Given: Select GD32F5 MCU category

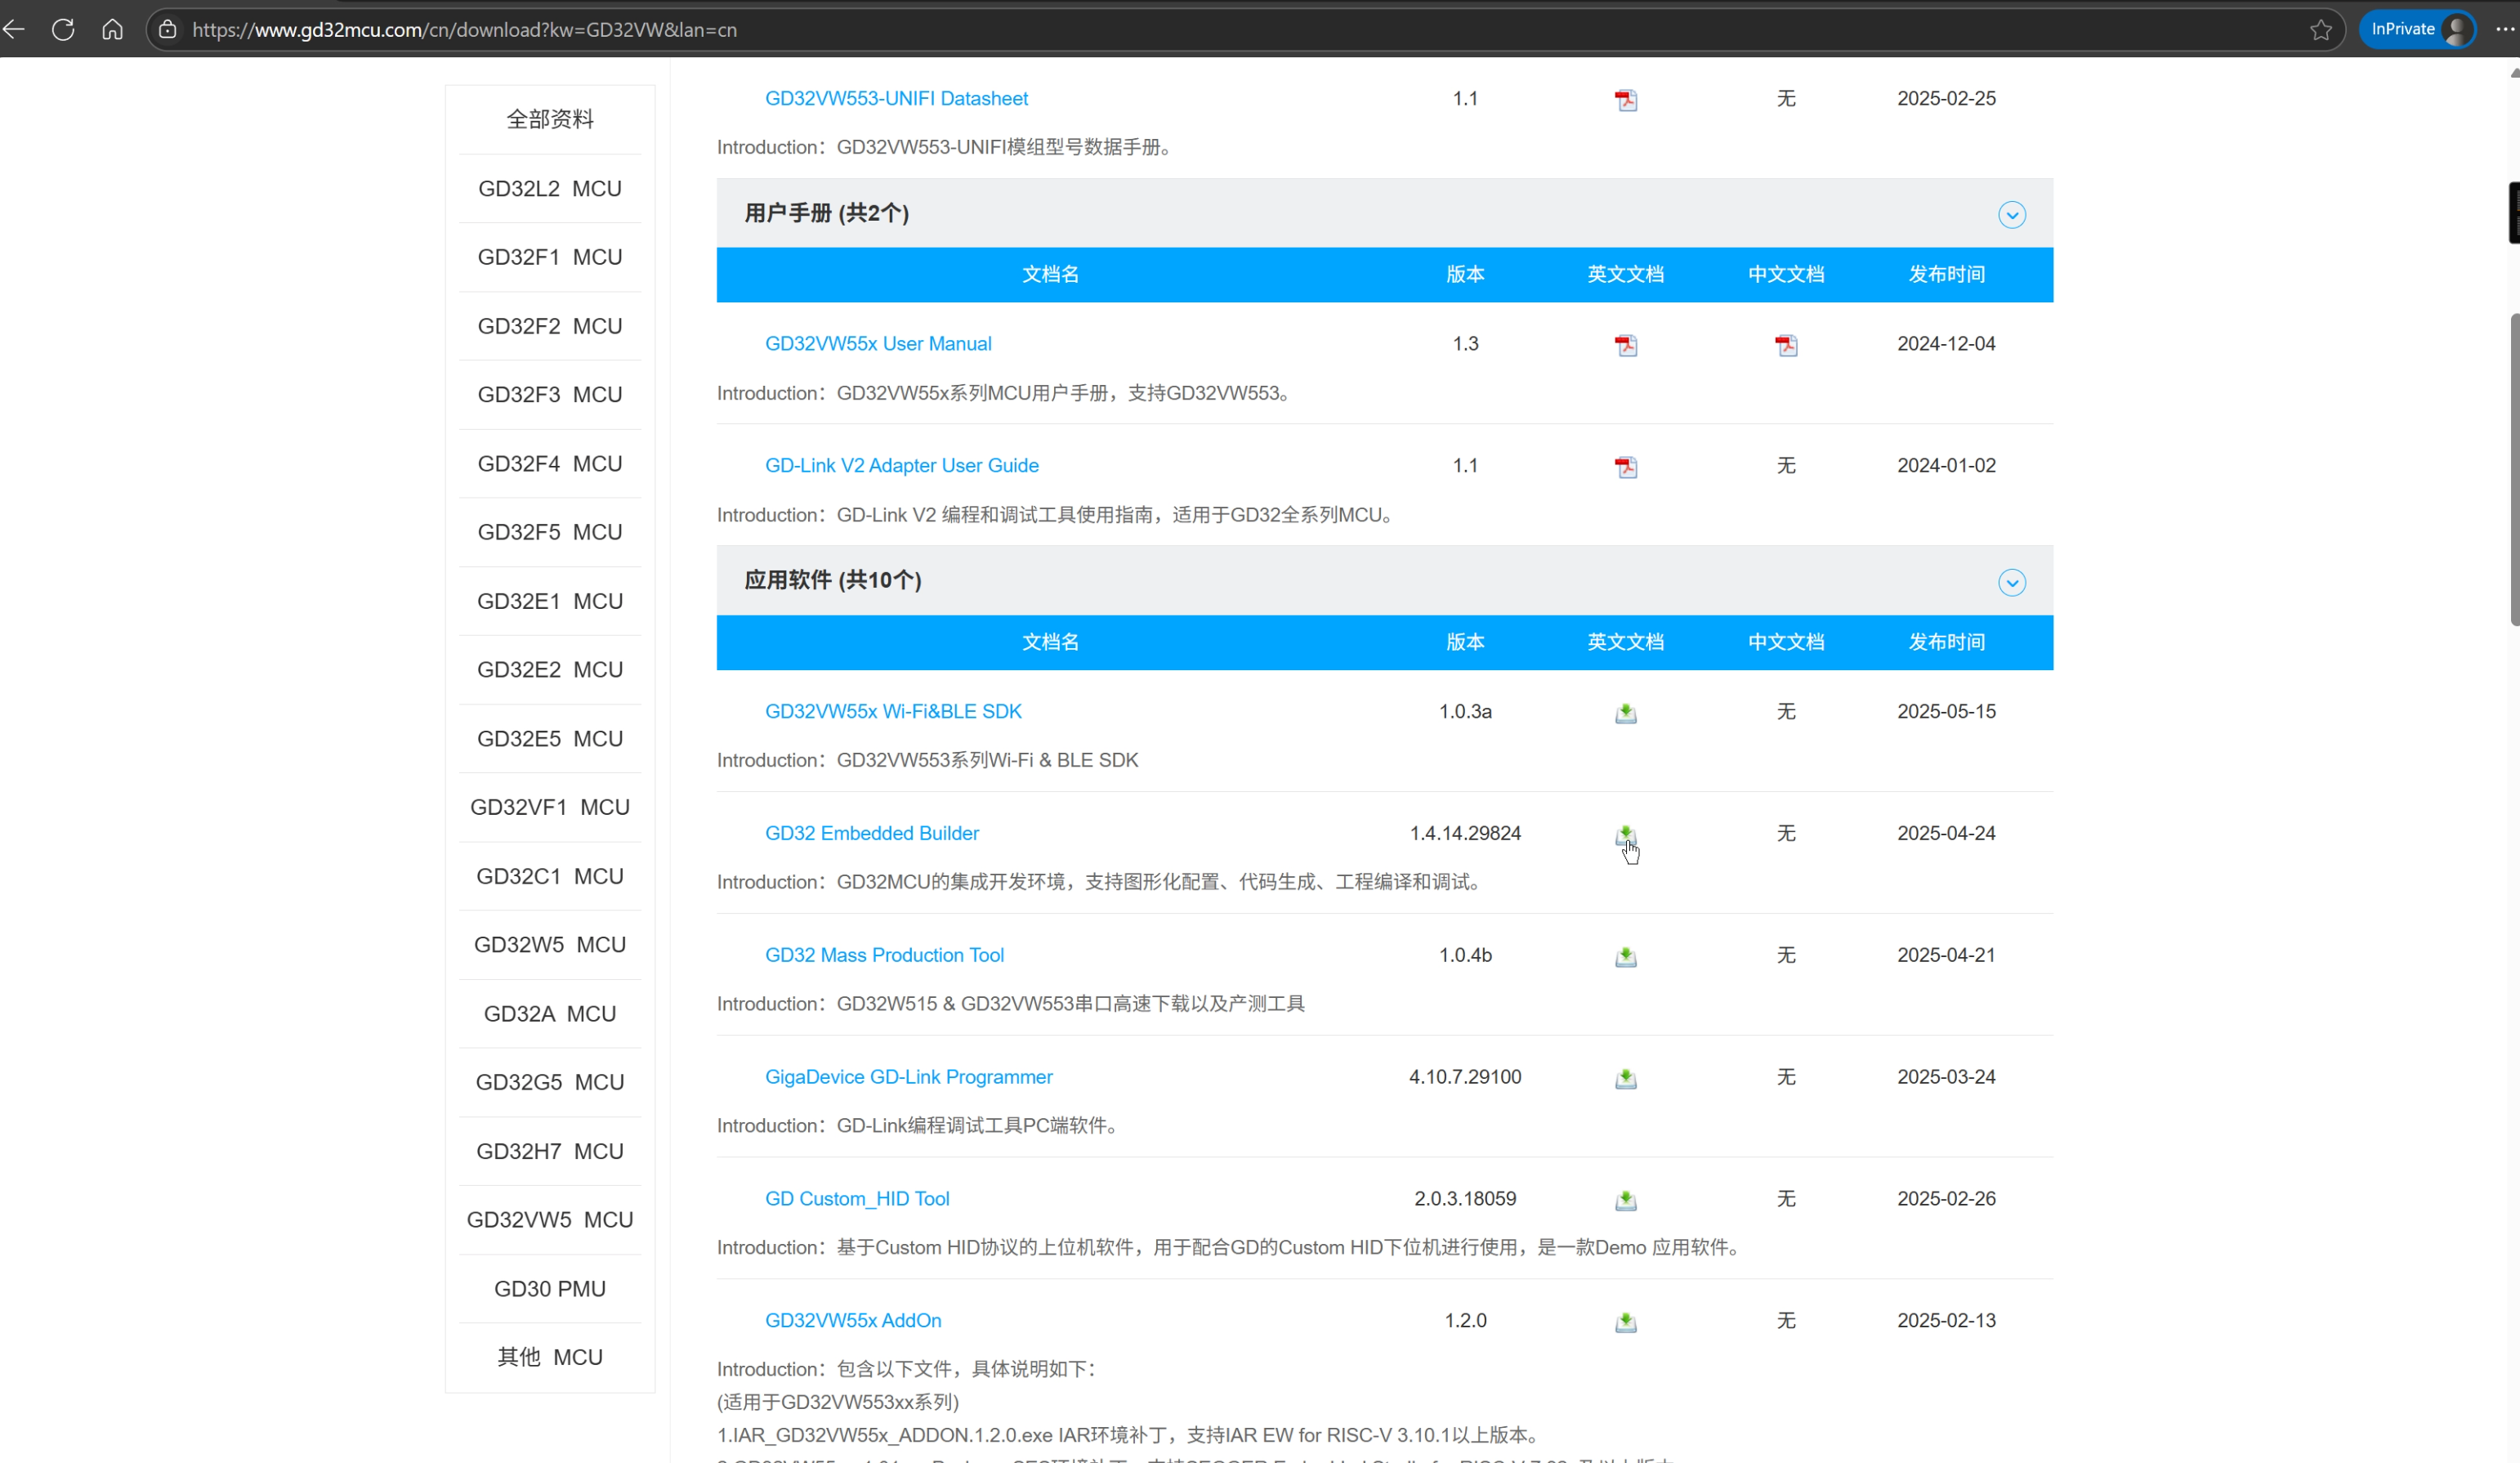Looking at the screenshot, I should click(x=550, y=532).
